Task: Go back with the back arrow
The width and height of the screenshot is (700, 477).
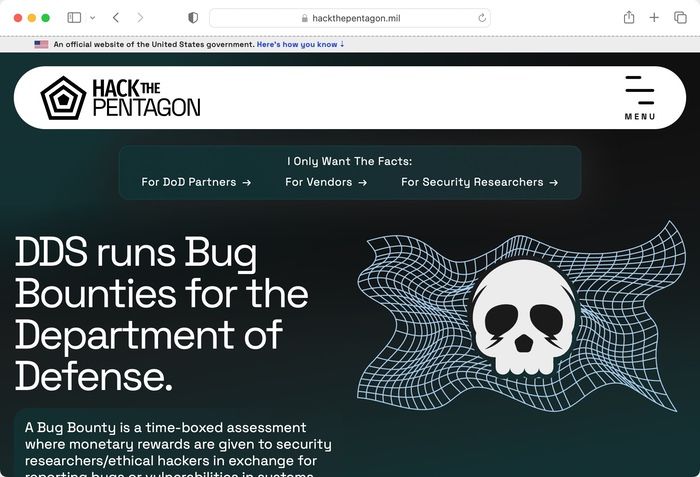Action: pyautogui.click(x=116, y=18)
